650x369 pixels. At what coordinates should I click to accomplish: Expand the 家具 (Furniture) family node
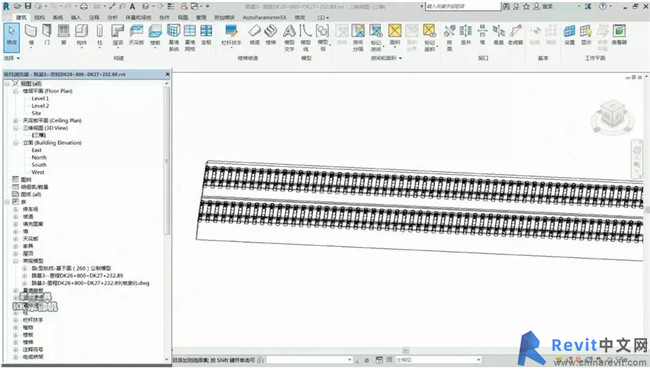click(15, 246)
